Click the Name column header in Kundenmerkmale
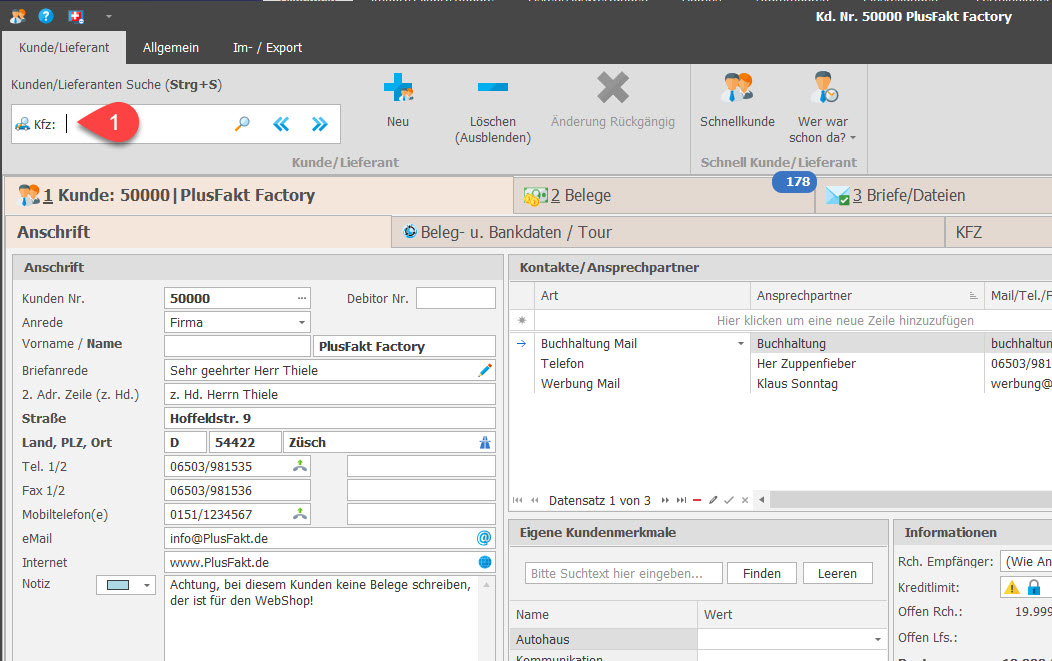 click(604, 615)
